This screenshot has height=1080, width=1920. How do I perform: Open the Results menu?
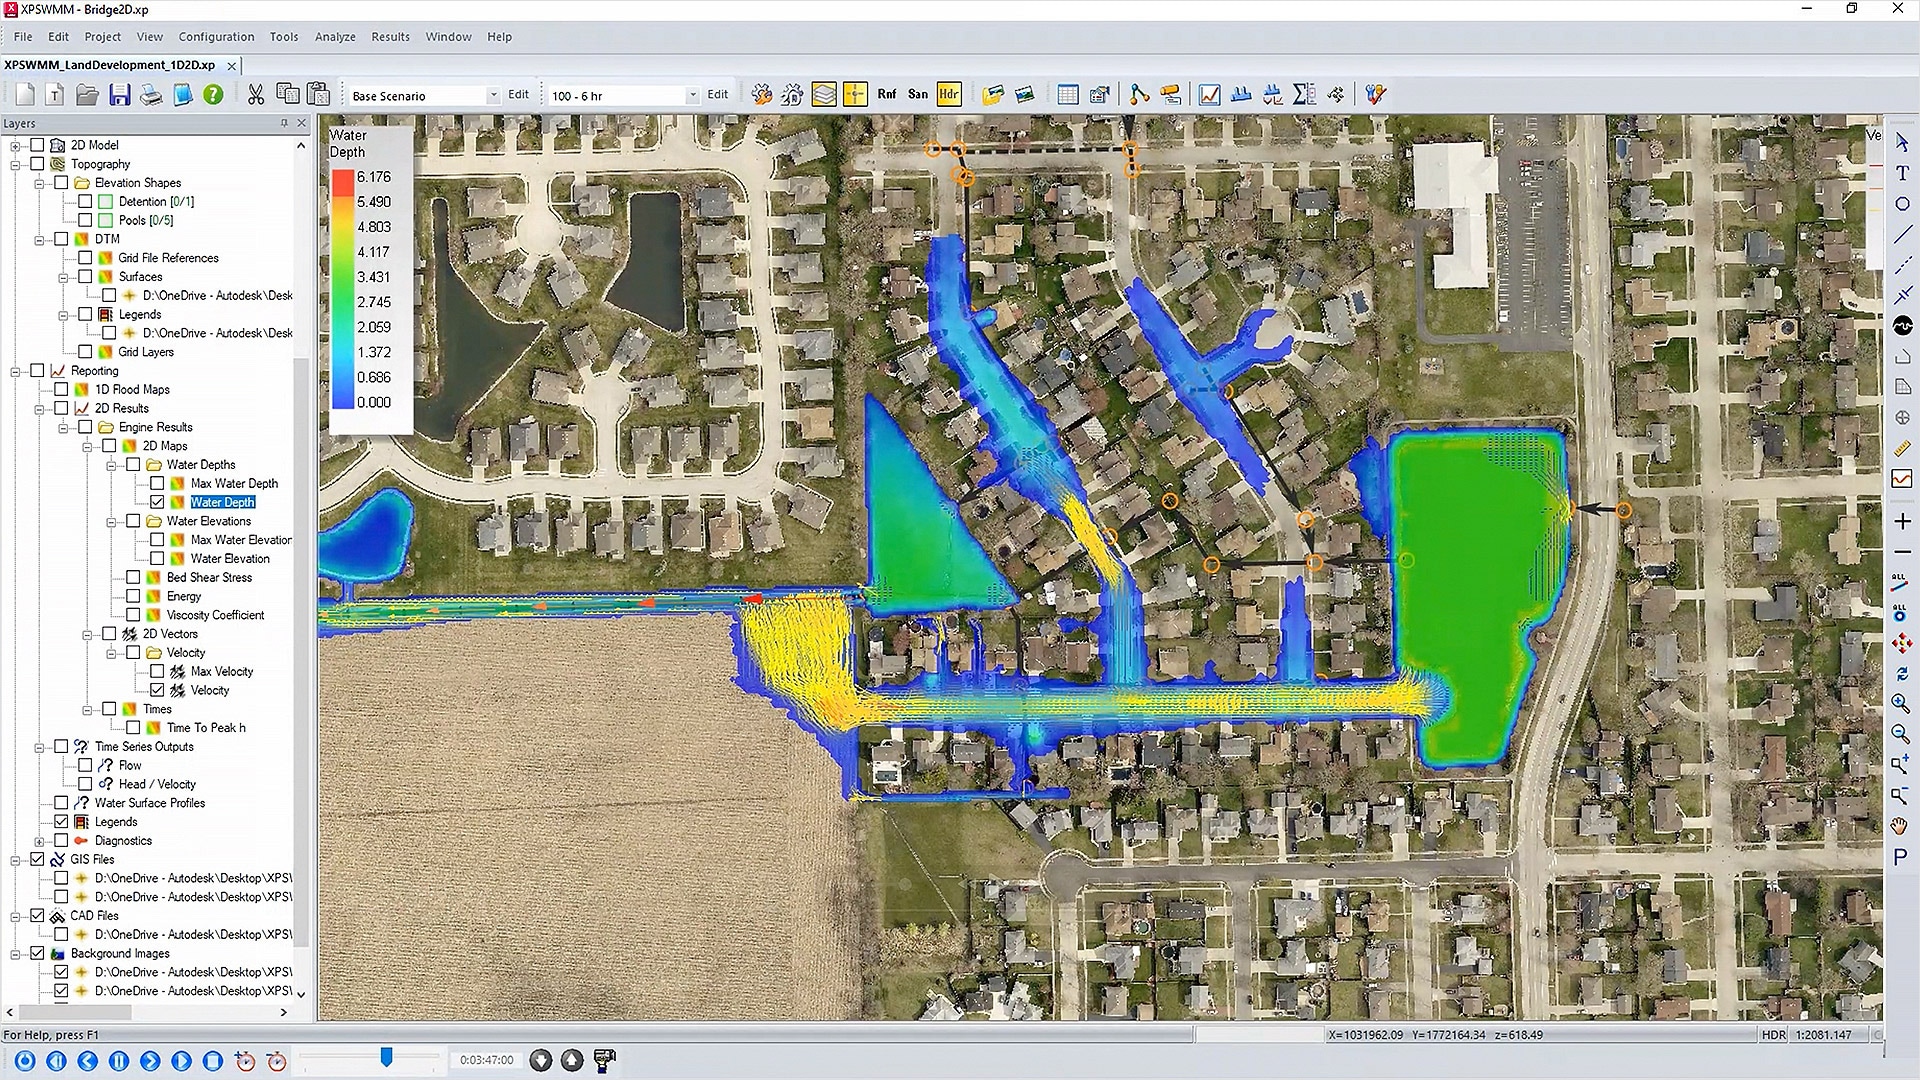390,37
